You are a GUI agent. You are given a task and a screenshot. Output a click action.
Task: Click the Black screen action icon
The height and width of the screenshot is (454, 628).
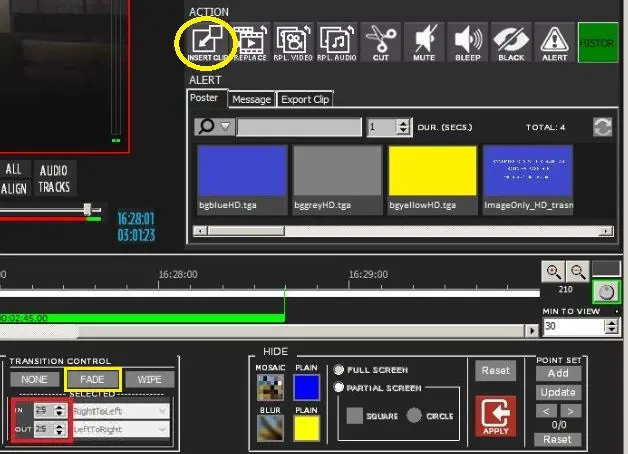coord(510,42)
